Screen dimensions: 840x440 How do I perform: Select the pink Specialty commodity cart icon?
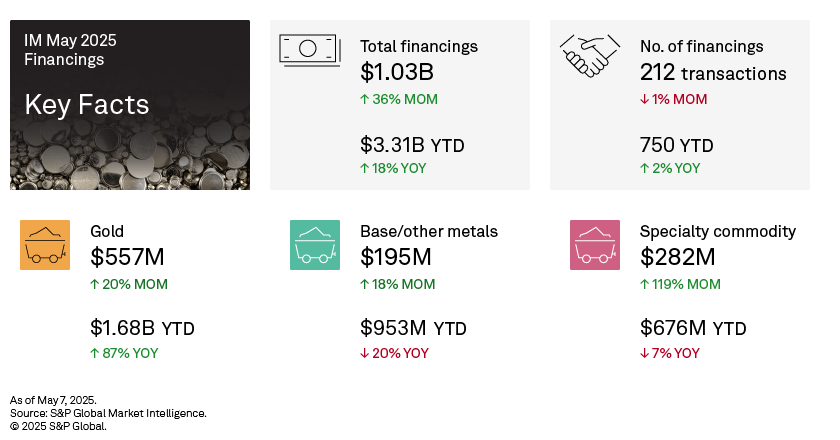pos(595,245)
